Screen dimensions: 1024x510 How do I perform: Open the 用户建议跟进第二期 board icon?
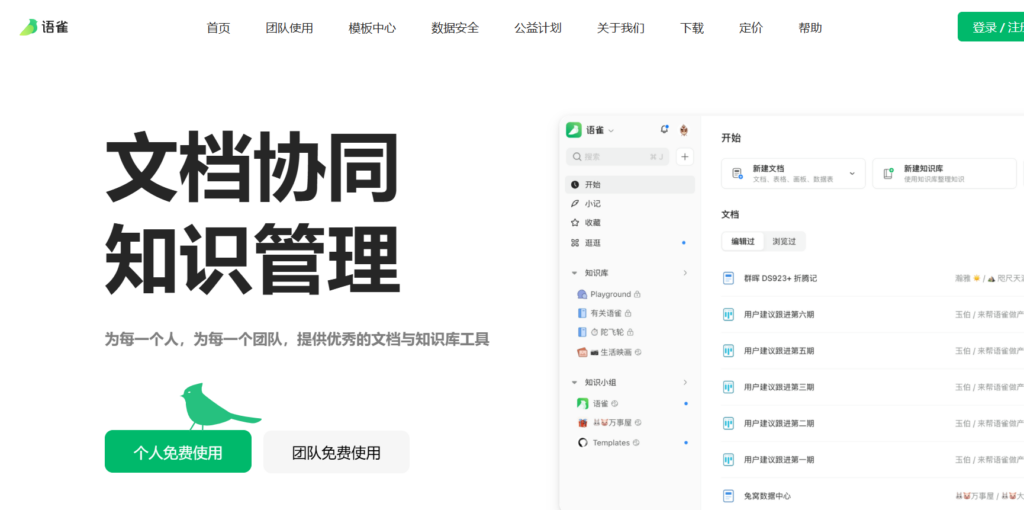pyautogui.click(x=728, y=423)
